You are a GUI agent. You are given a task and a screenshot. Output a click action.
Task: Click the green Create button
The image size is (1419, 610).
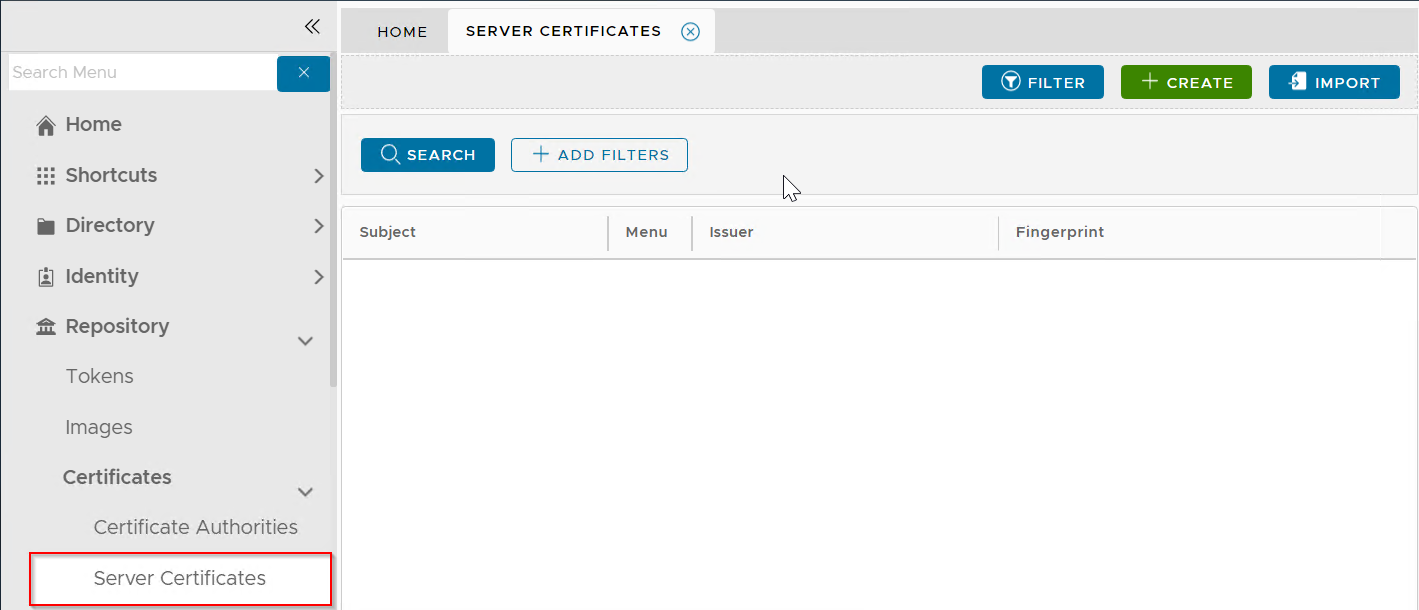point(1186,83)
